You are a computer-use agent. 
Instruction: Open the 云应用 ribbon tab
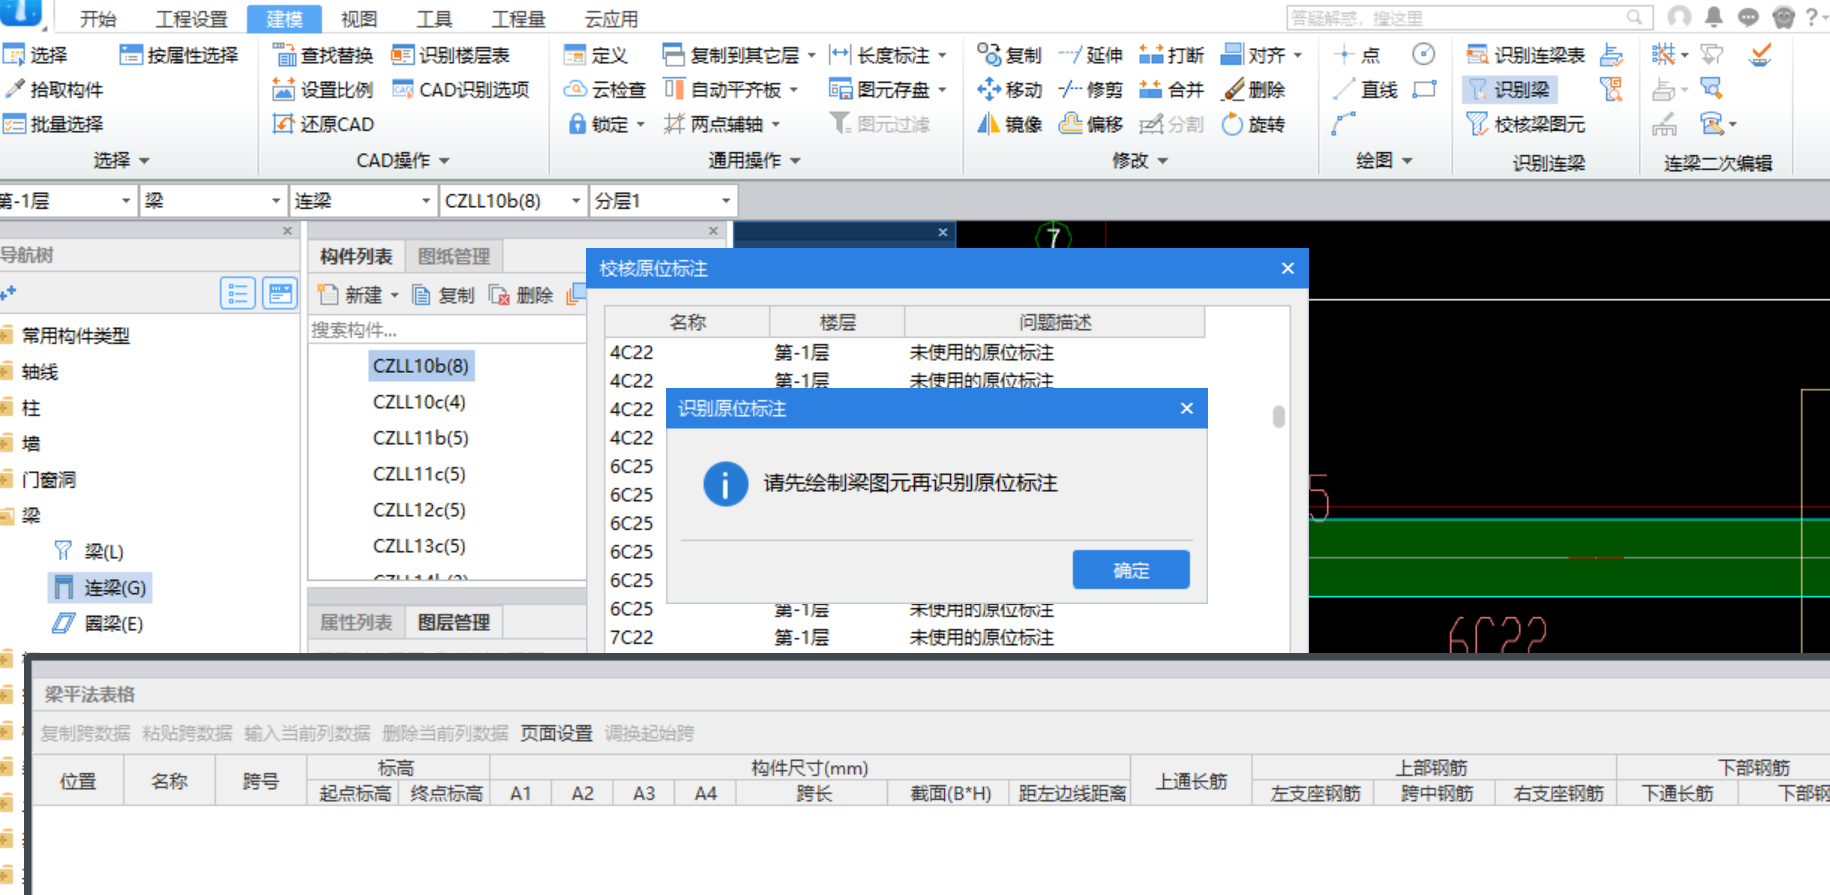[611, 19]
